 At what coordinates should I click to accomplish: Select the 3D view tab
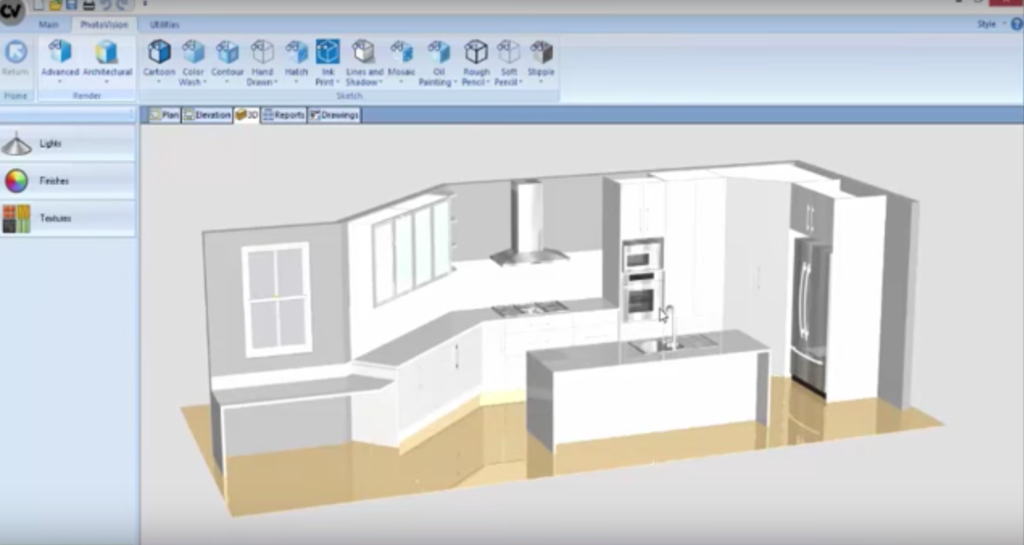[x=247, y=115]
